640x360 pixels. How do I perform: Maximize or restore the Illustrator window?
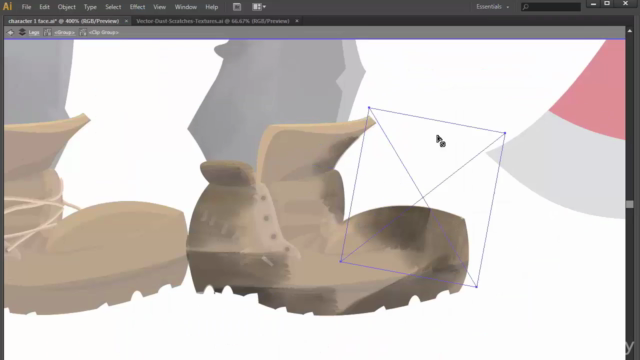click(x=607, y=4)
